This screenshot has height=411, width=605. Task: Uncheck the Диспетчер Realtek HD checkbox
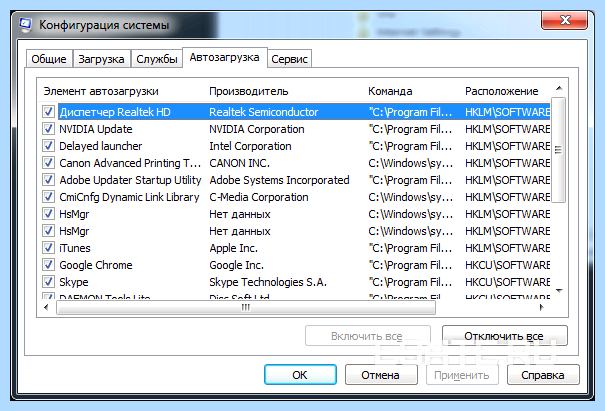48,112
